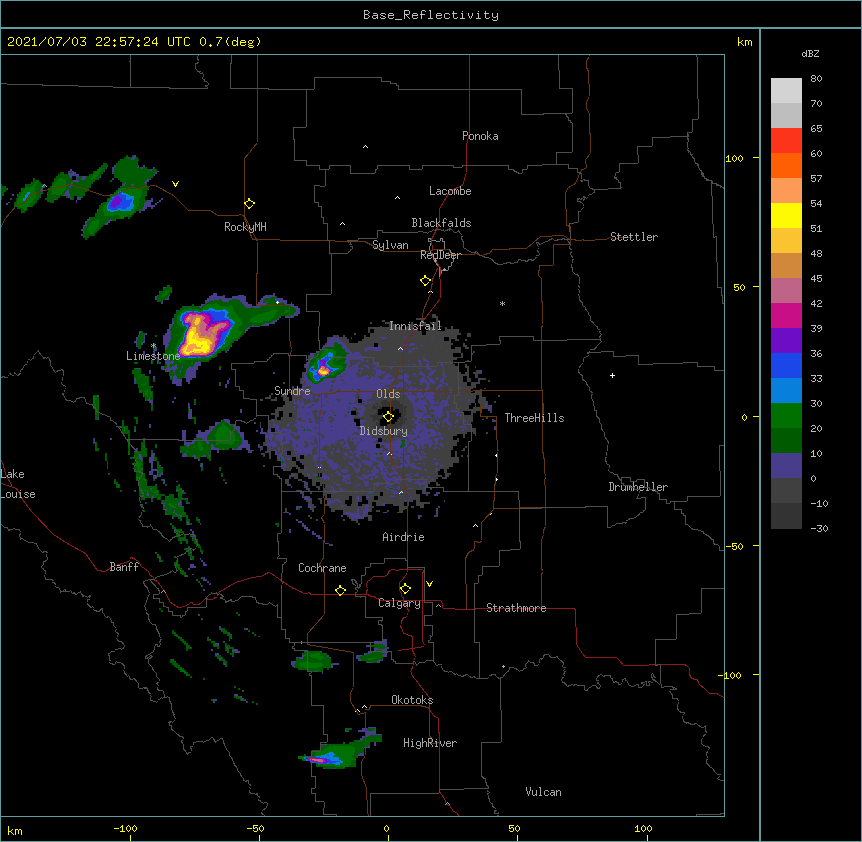Viewport: 862px width, 842px height.
Task: Click the Banff label
Action: (124, 567)
